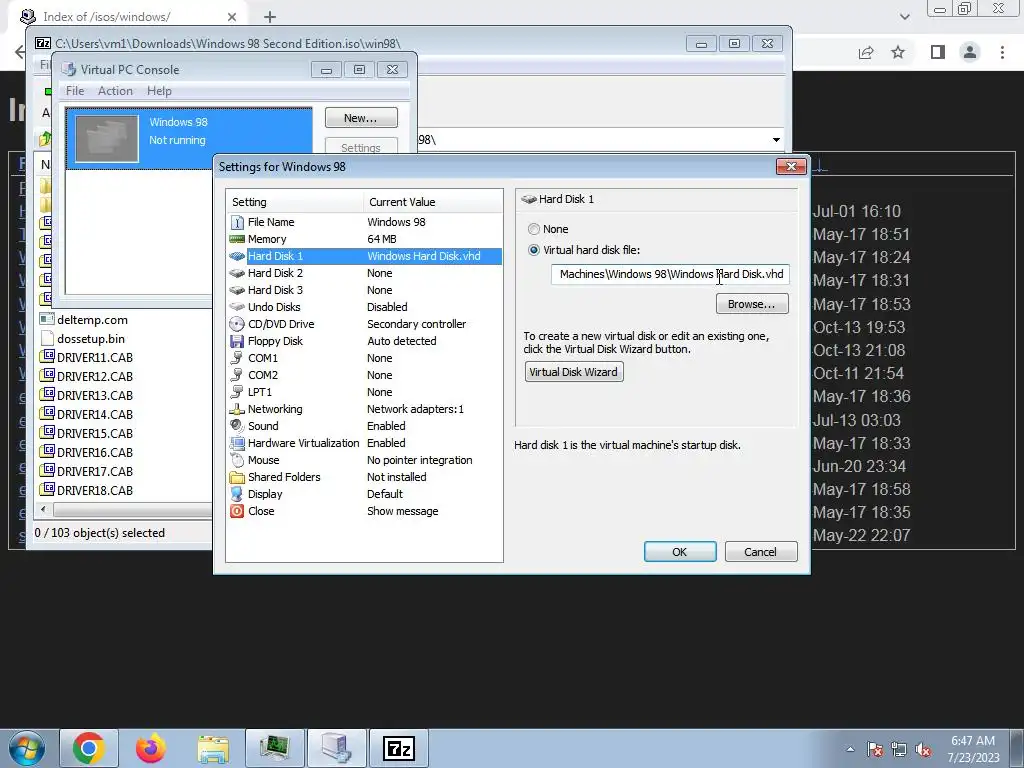1024x768 pixels.
Task: Click the Mouse setting icon
Action: click(237, 460)
